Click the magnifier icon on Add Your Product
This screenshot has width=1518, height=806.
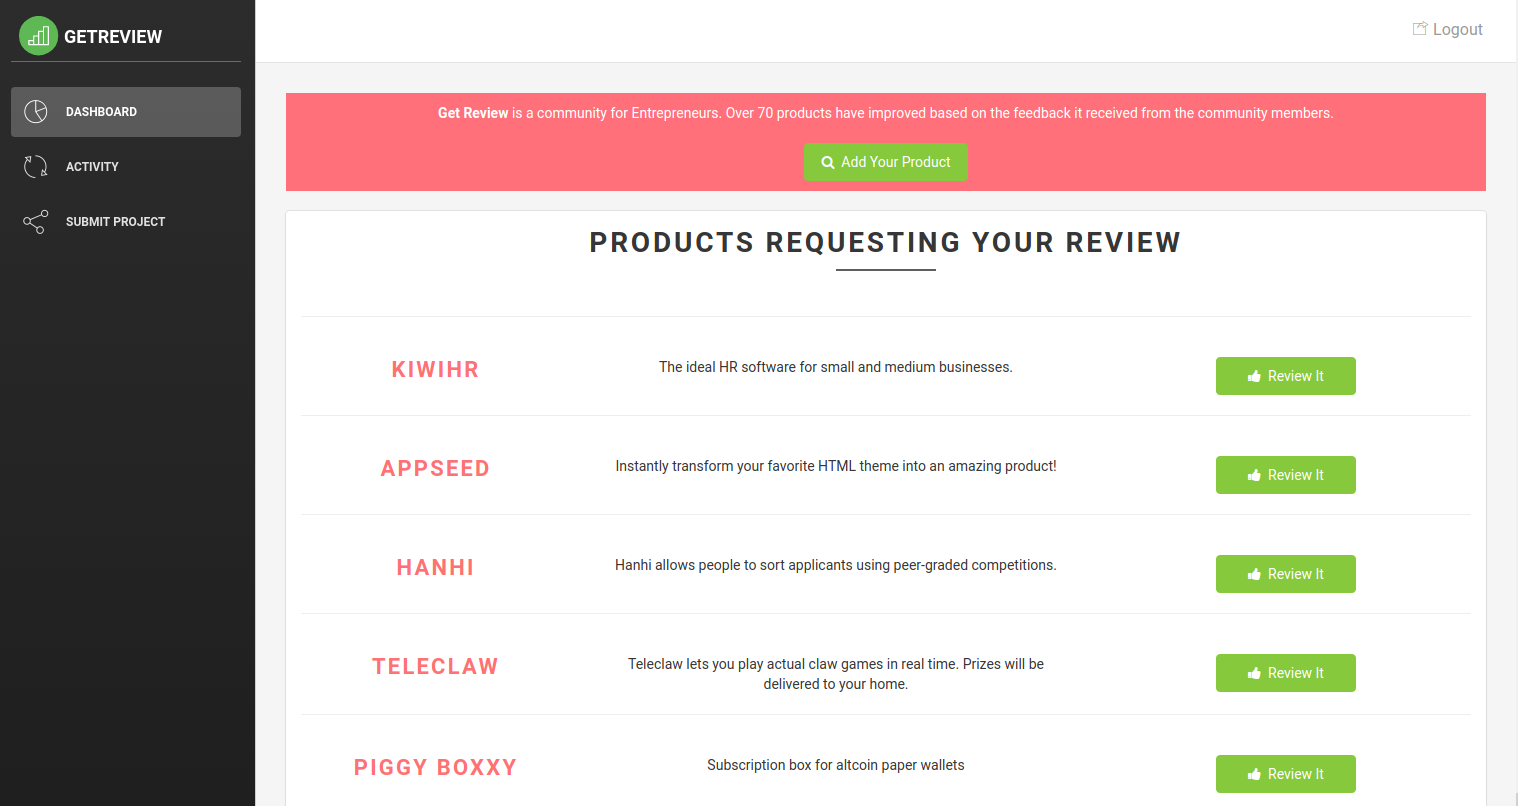828,162
